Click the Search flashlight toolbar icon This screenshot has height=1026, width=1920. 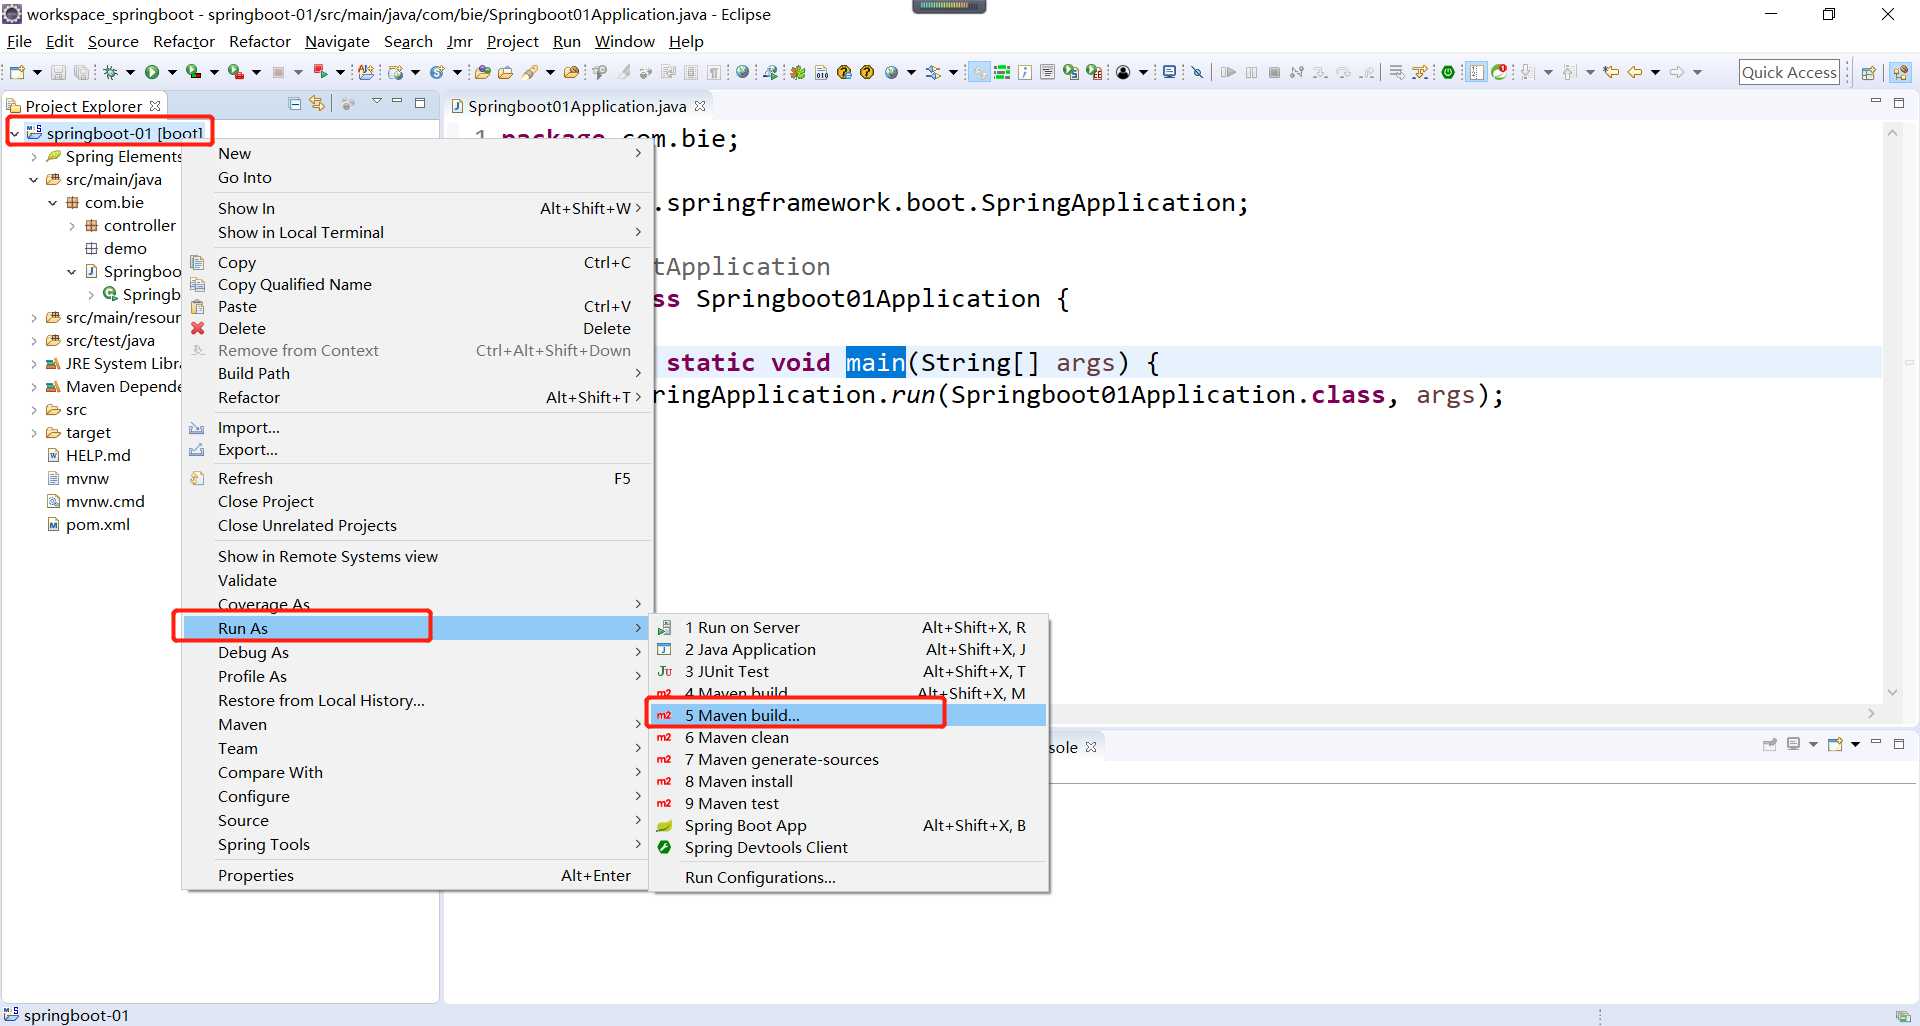tap(530, 72)
